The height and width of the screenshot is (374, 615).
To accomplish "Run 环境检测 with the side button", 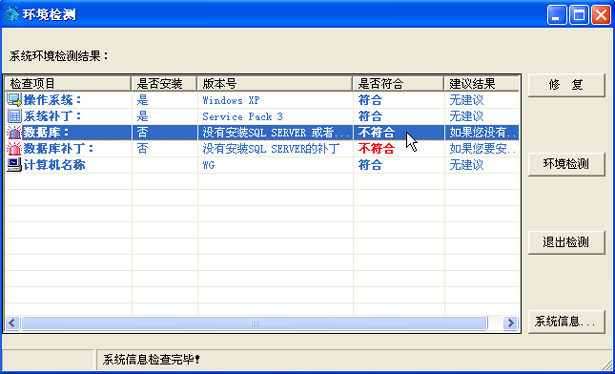I will (x=566, y=164).
